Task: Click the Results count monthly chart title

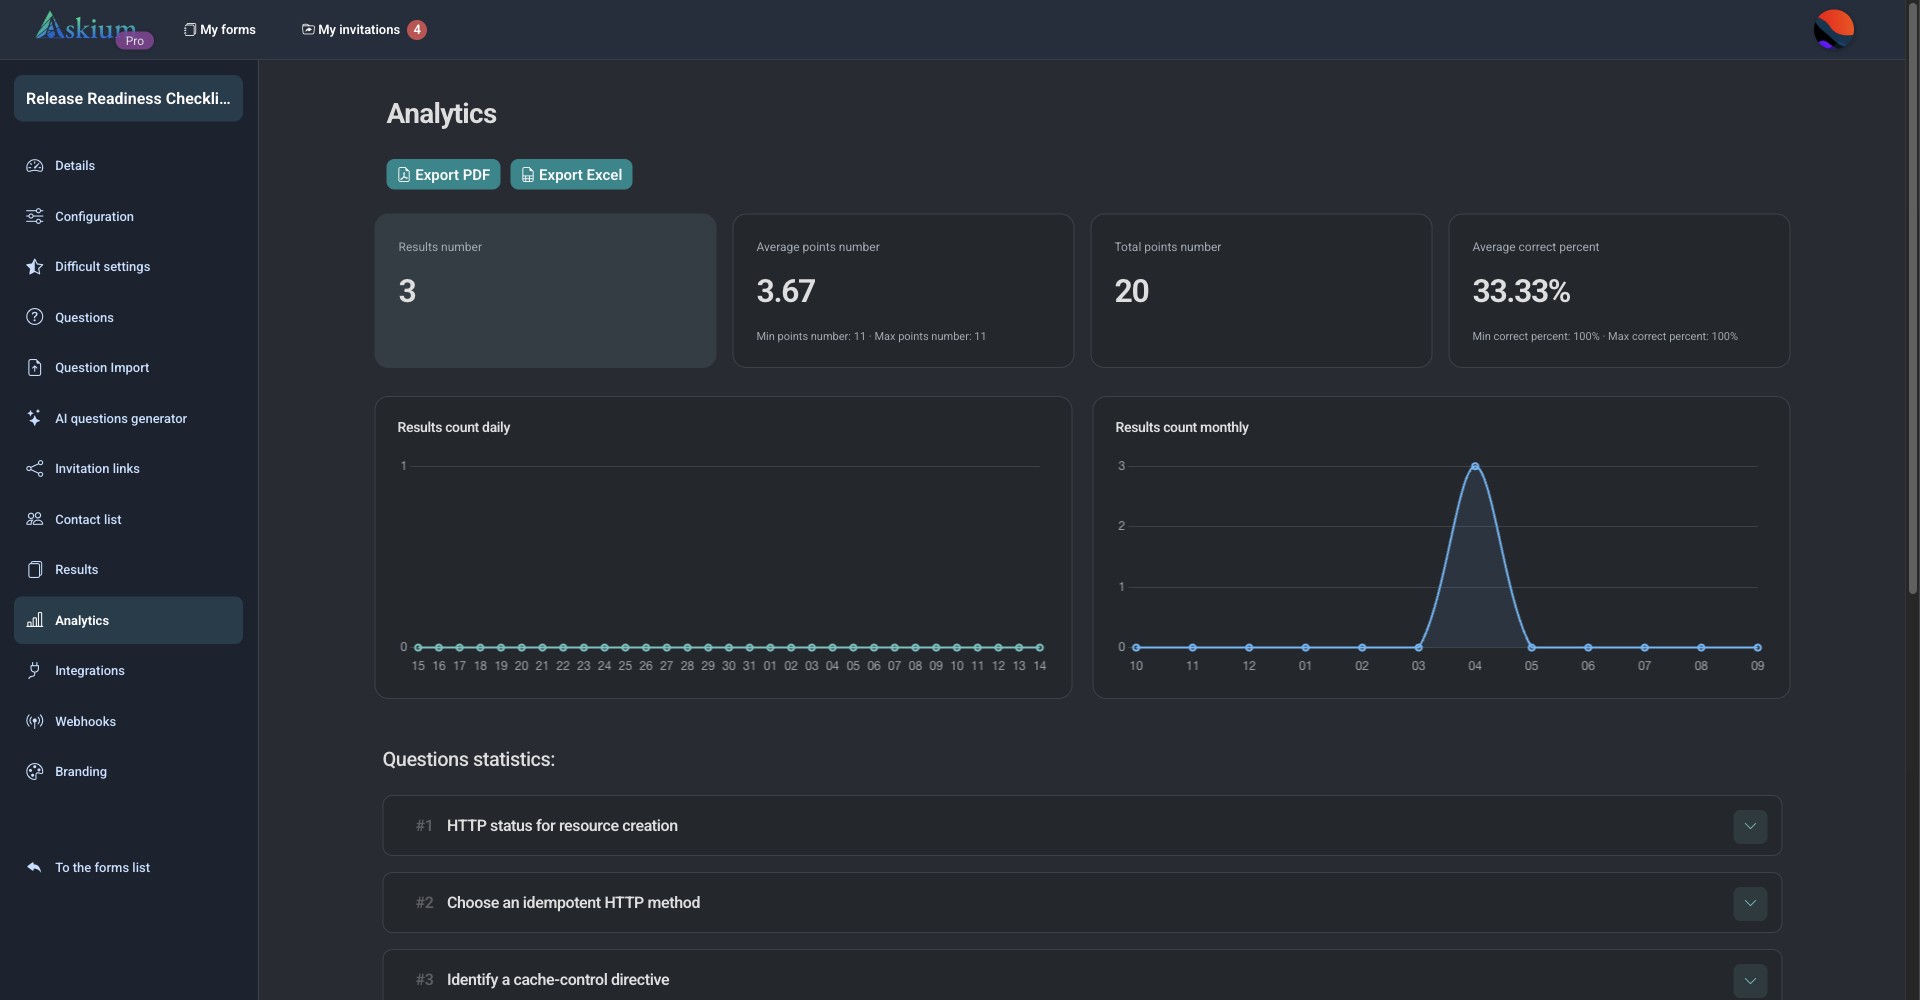Action: 1182,428
